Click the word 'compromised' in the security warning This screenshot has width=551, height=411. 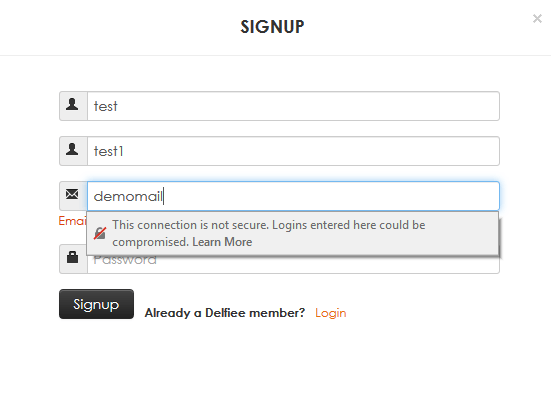click(151, 242)
